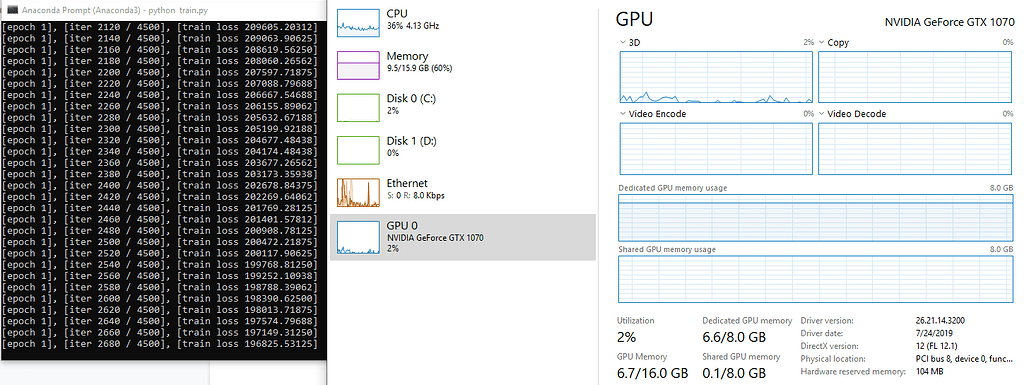This screenshot has height=385, width=1024.
Task: Click the Anaconda Prompt window icon
Action: [12, 10]
